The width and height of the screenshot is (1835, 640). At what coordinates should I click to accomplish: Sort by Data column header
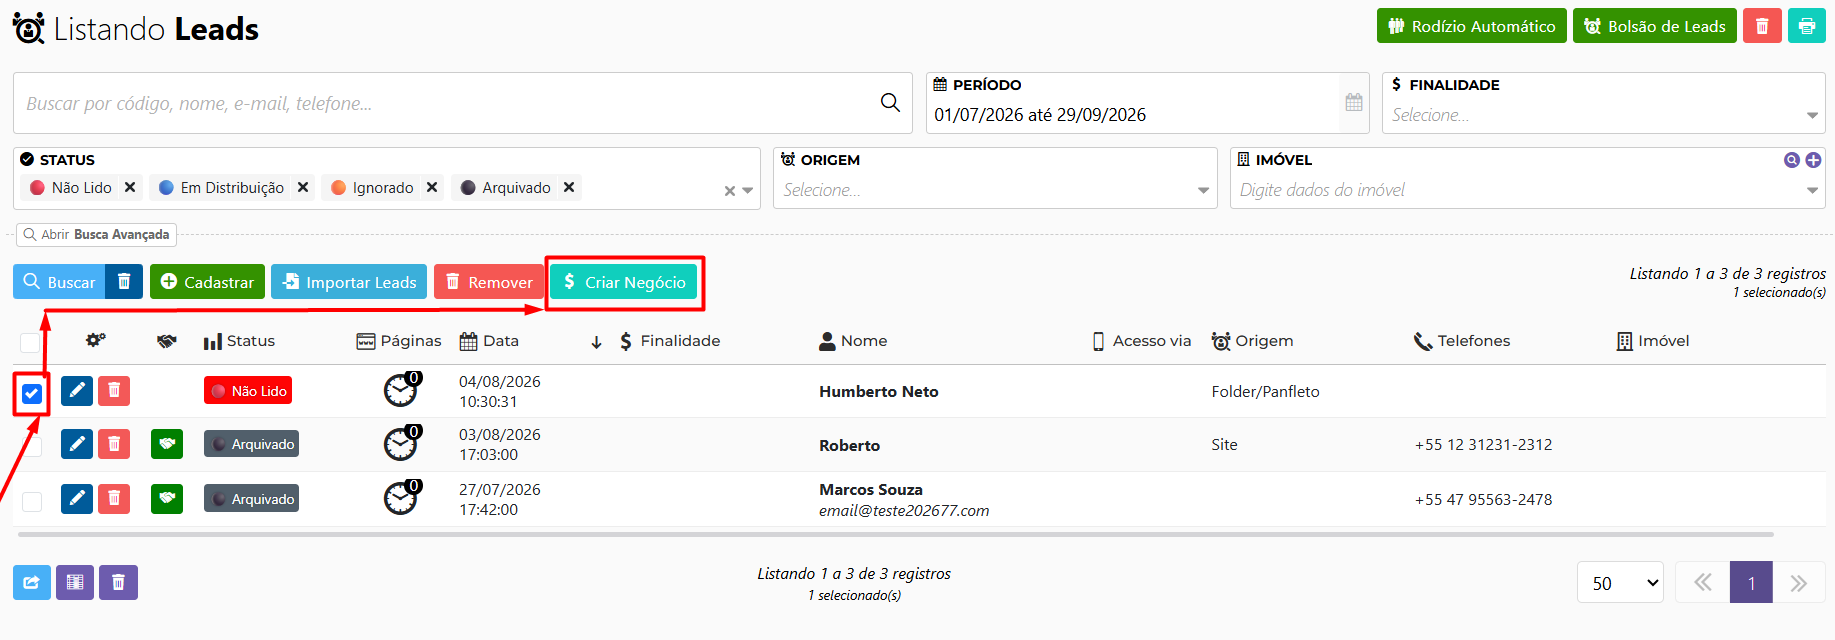[x=489, y=341]
